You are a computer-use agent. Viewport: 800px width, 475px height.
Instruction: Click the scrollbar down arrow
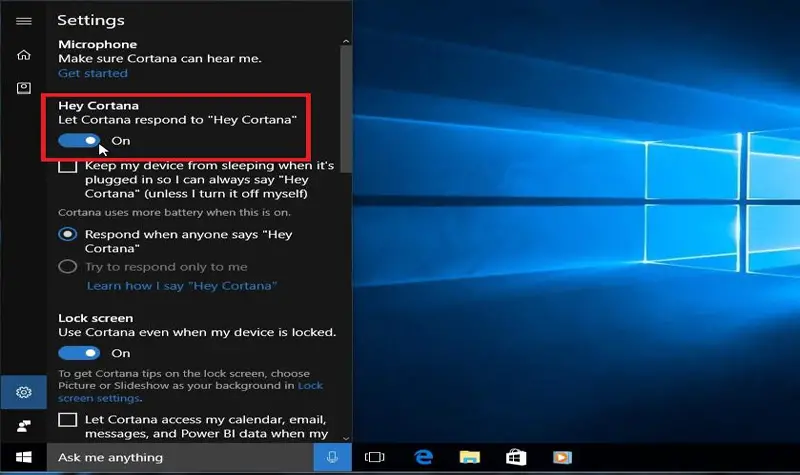click(x=346, y=438)
